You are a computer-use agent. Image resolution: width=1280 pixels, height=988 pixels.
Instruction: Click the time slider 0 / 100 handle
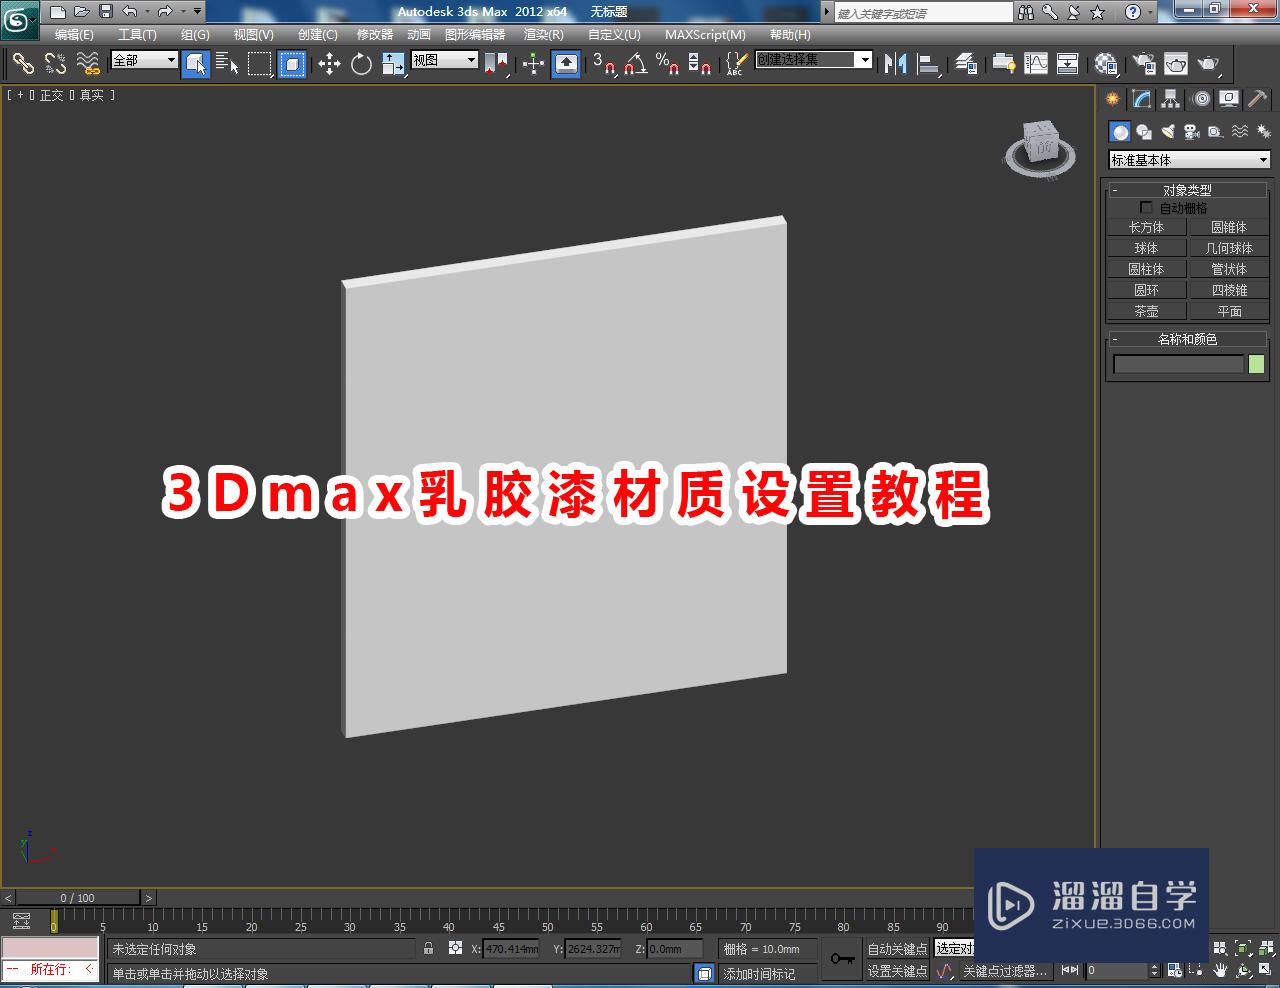78,898
